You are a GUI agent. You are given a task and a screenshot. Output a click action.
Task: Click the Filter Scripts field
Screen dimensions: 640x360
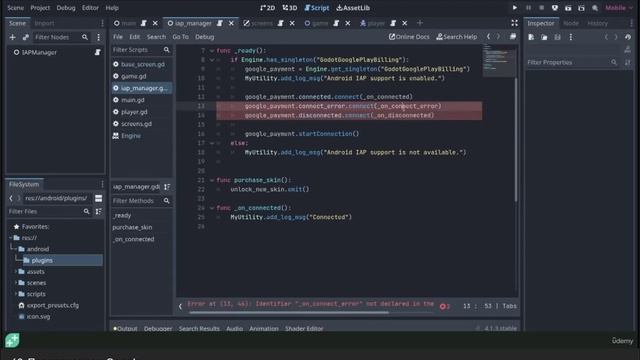click(x=141, y=50)
